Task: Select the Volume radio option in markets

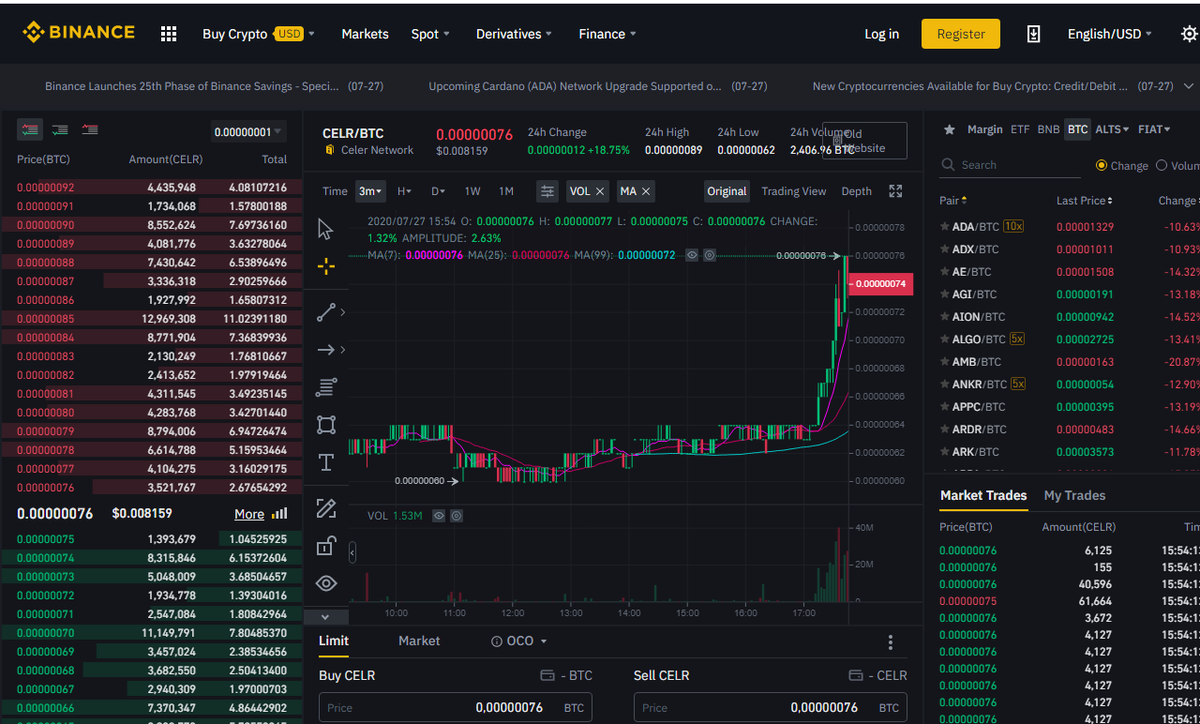Action: (x=1162, y=166)
